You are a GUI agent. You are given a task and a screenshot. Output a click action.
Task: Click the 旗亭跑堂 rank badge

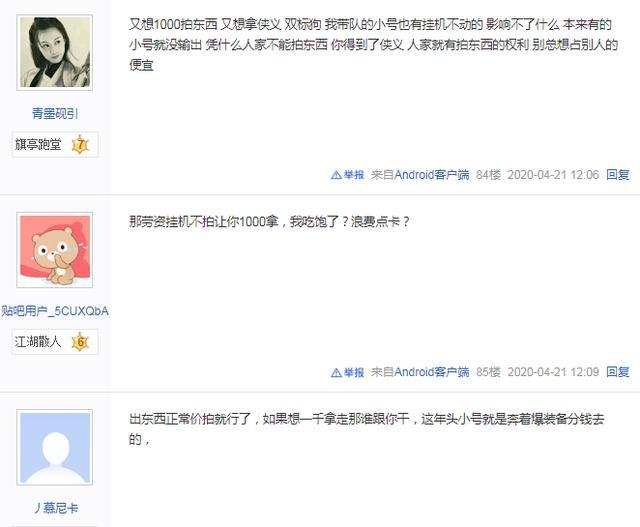tap(55, 145)
